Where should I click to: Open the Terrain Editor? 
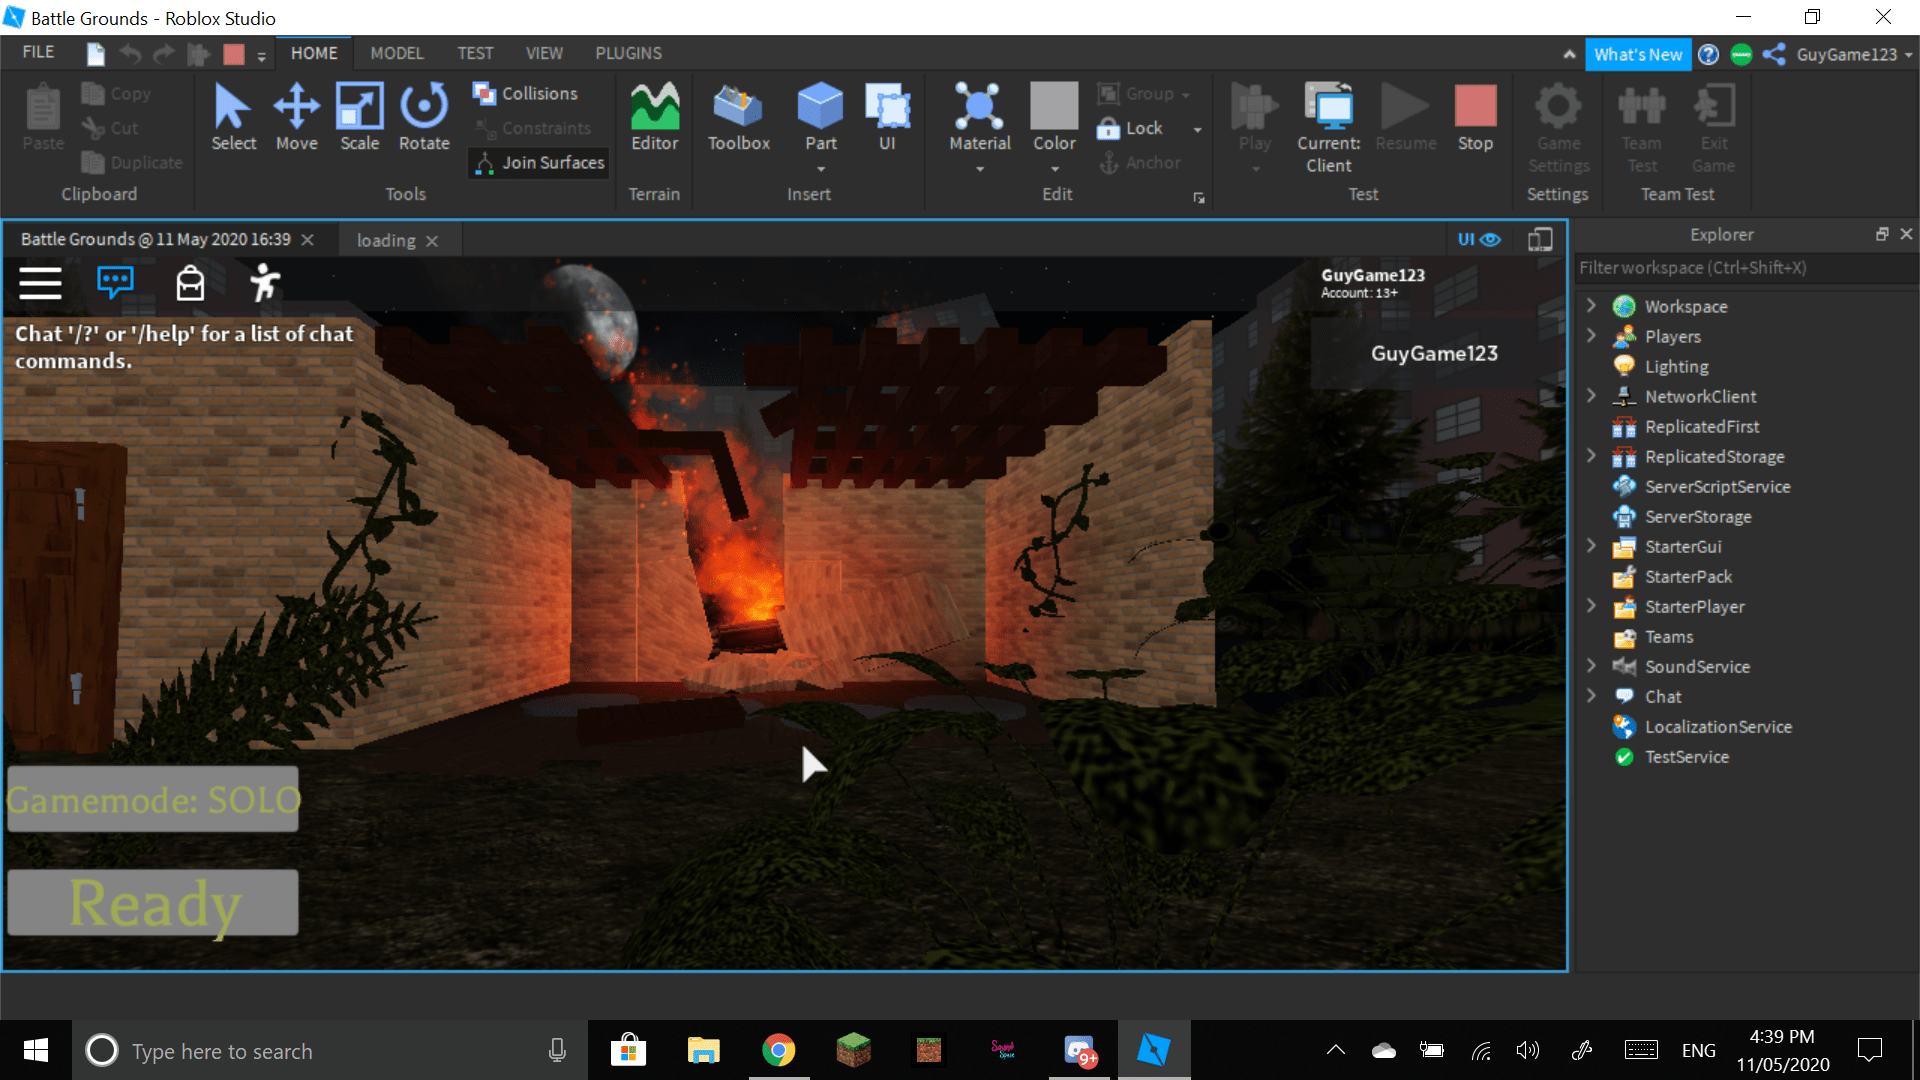[655, 118]
